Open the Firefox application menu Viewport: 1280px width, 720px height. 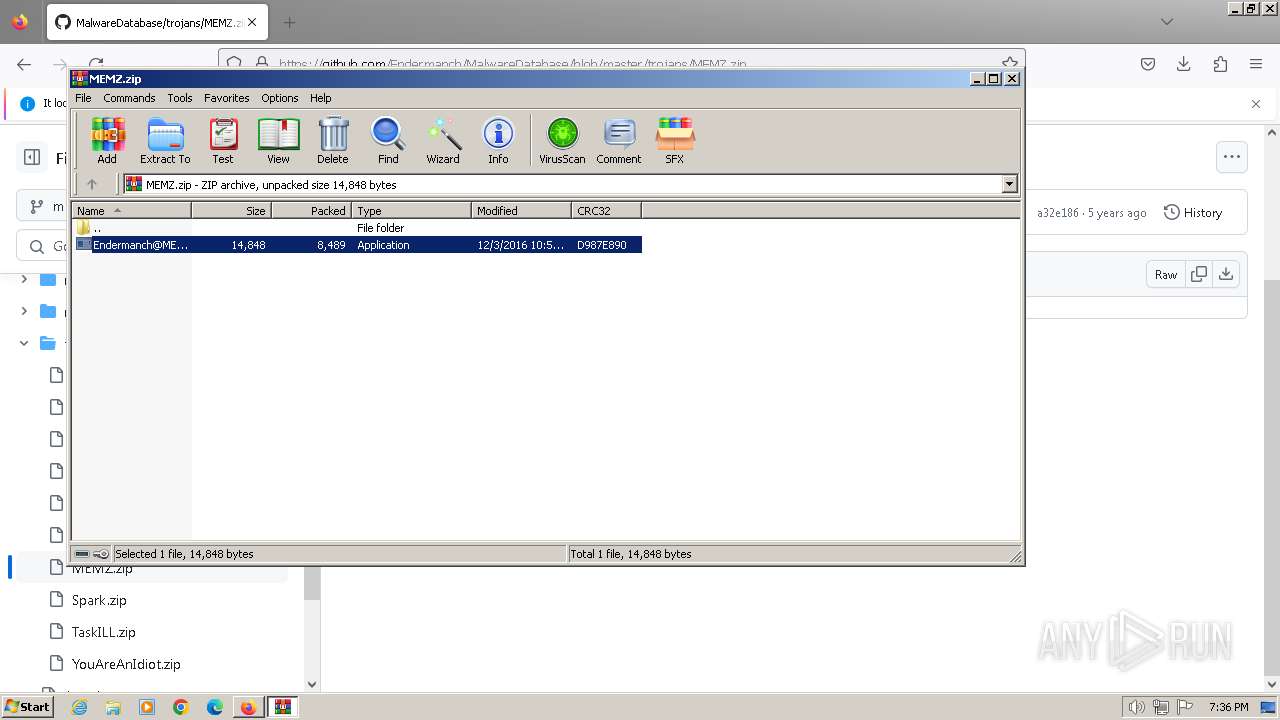tap(1256, 64)
